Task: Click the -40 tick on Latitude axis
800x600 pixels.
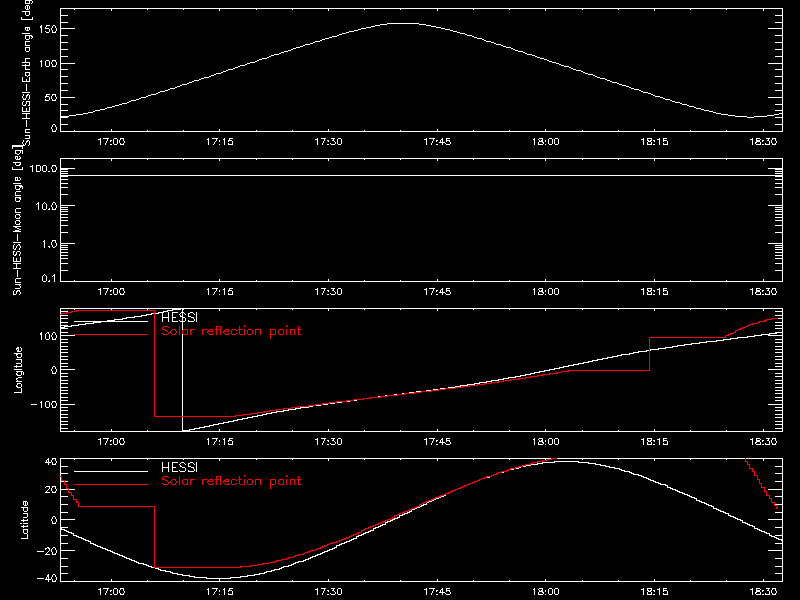Action: tap(47, 578)
